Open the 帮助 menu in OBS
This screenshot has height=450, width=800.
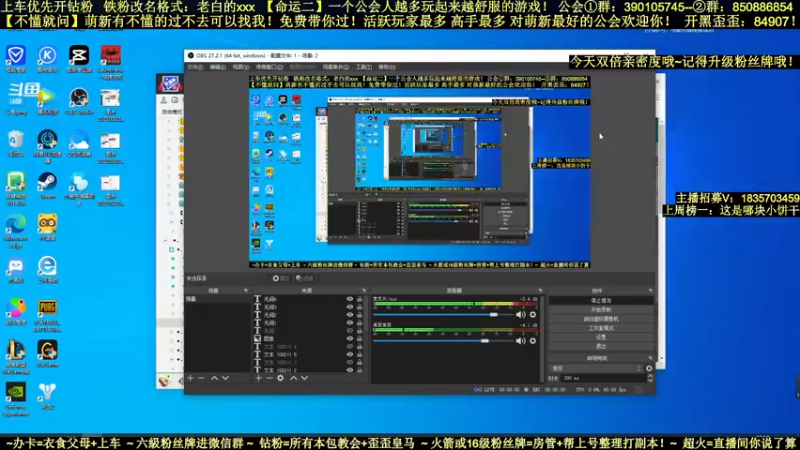[x=387, y=67]
